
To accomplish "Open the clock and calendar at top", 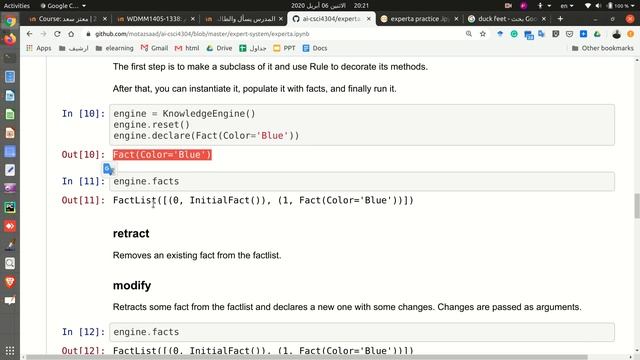I will [330, 6].
